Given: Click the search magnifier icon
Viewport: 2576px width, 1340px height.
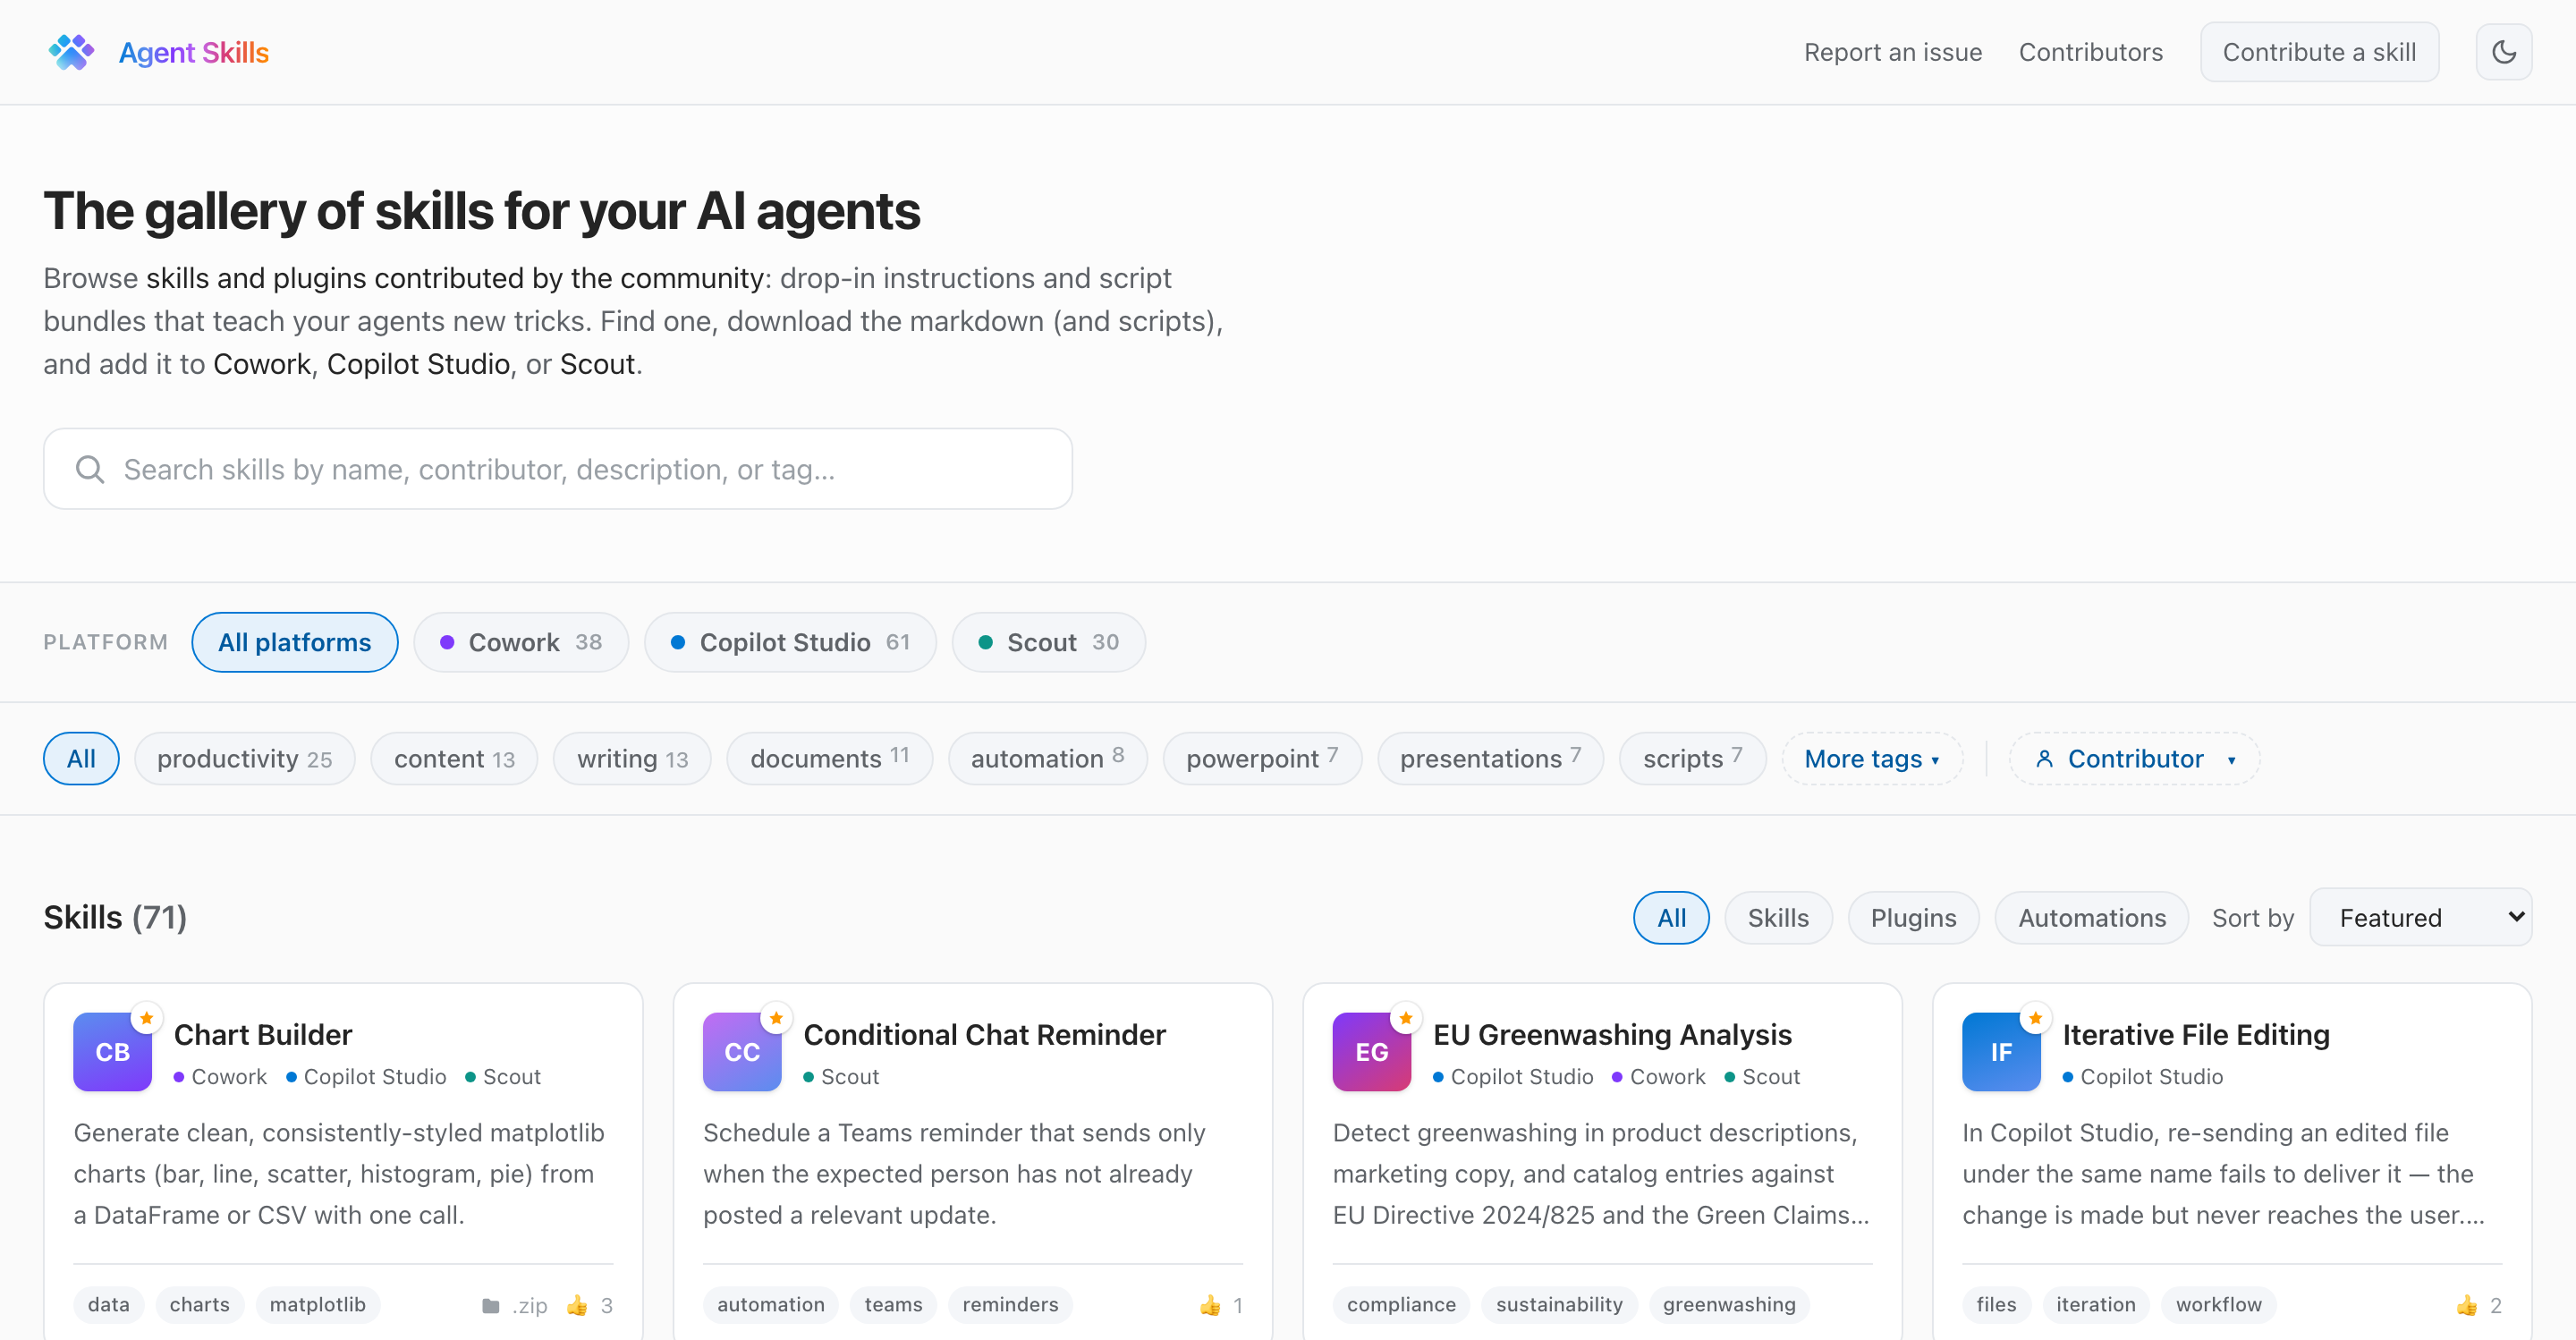Looking at the screenshot, I should 90,469.
